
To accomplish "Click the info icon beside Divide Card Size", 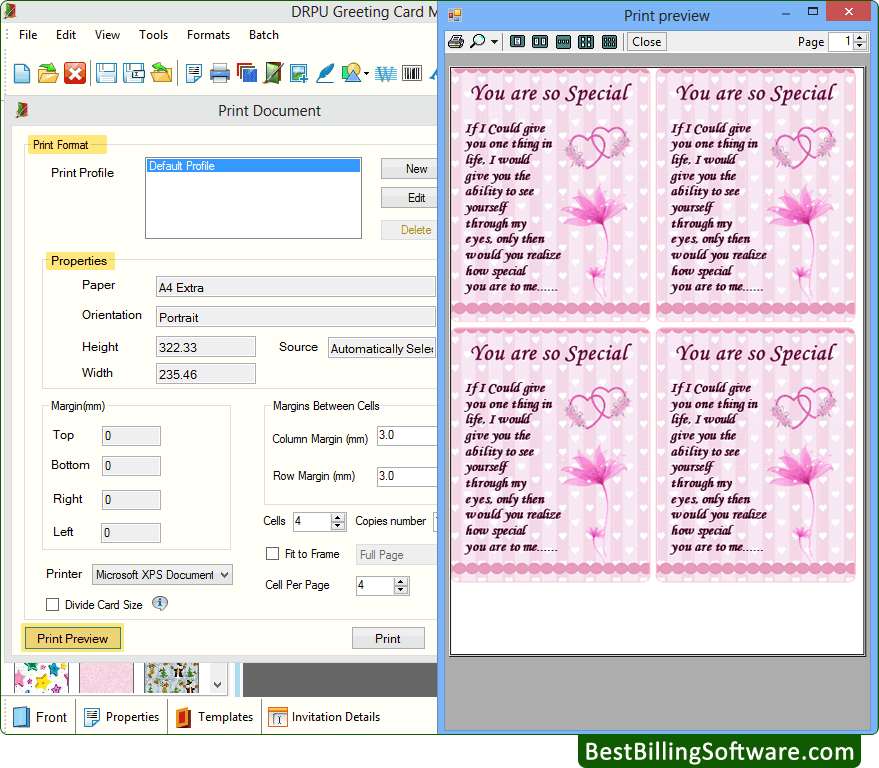I will pyautogui.click(x=160, y=604).
